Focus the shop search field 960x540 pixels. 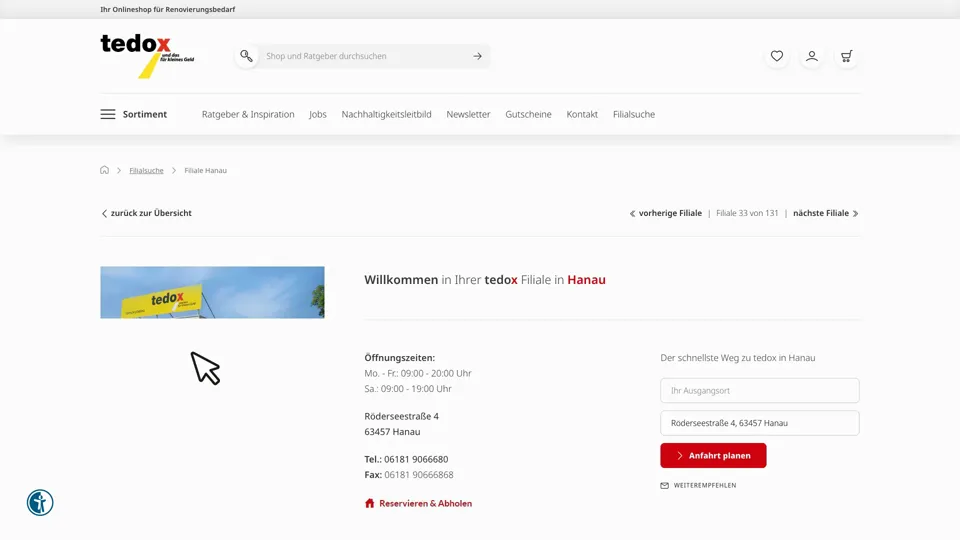364,56
